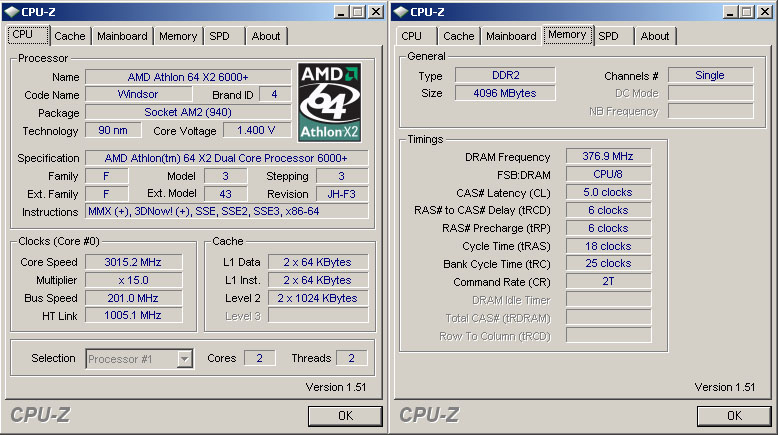Click the Code Name value Windsor
Screen dimensions: 780x435
tap(138, 95)
